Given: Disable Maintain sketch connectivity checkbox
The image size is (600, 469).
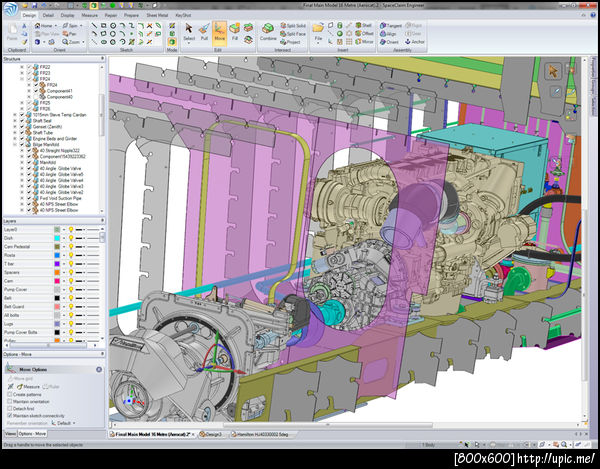Looking at the screenshot, I should point(10,415).
